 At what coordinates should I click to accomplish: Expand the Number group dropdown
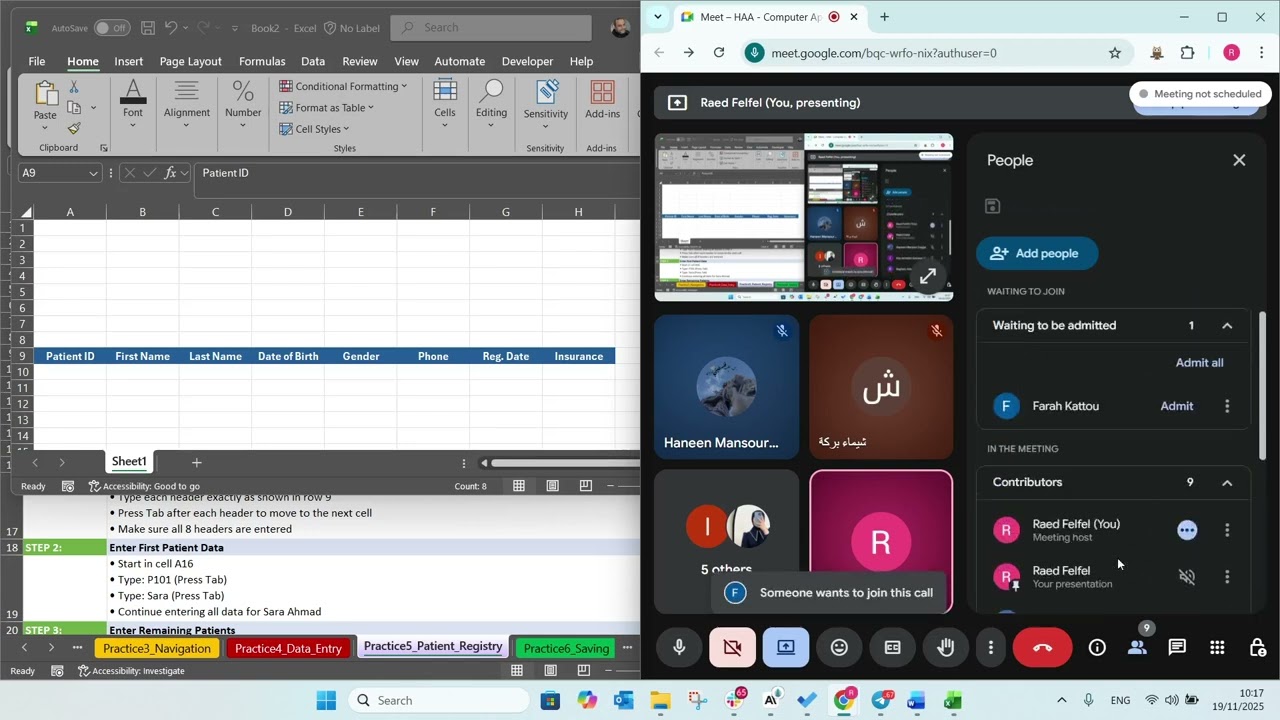point(243,125)
